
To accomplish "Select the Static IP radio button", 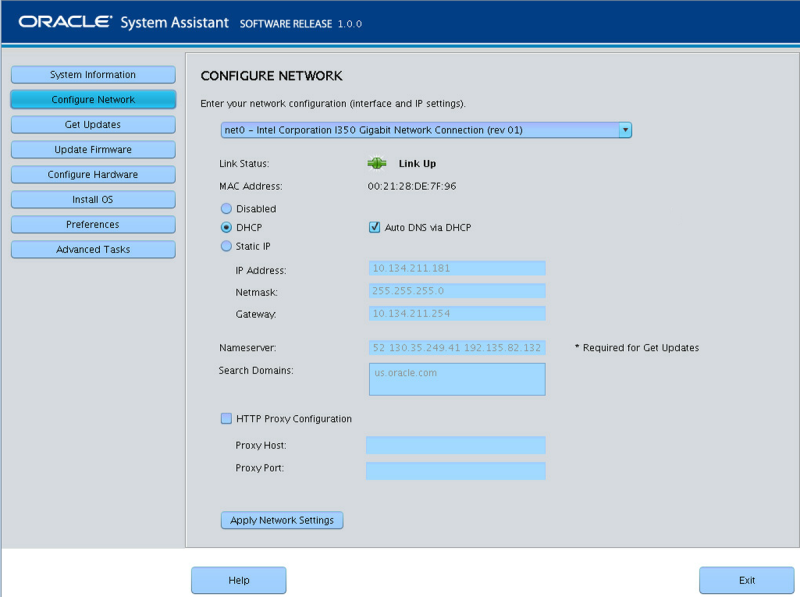I will [226, 246].
